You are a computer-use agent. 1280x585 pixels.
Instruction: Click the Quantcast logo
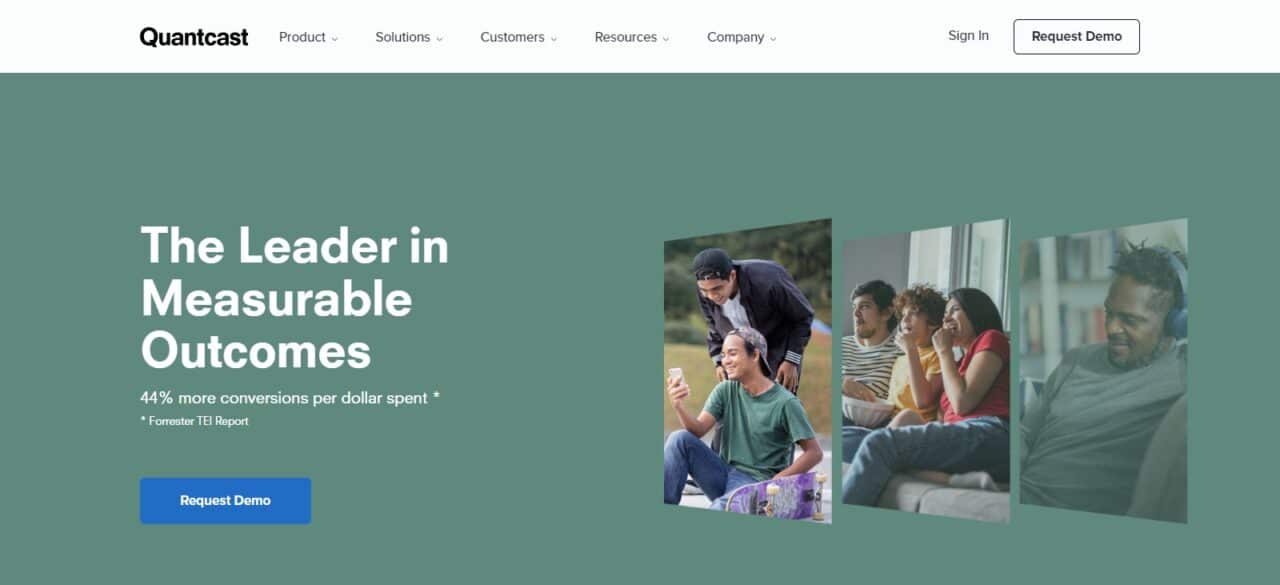(194, 37)
